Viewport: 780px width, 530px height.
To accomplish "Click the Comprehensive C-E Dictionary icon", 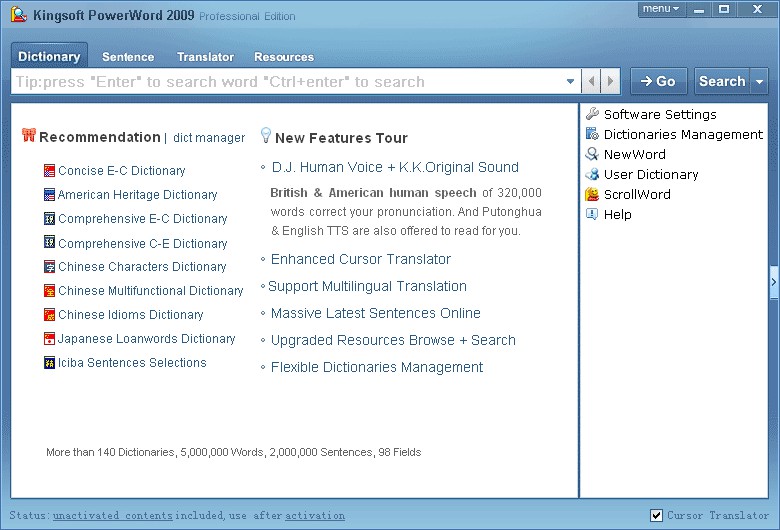I will (49, 242).
